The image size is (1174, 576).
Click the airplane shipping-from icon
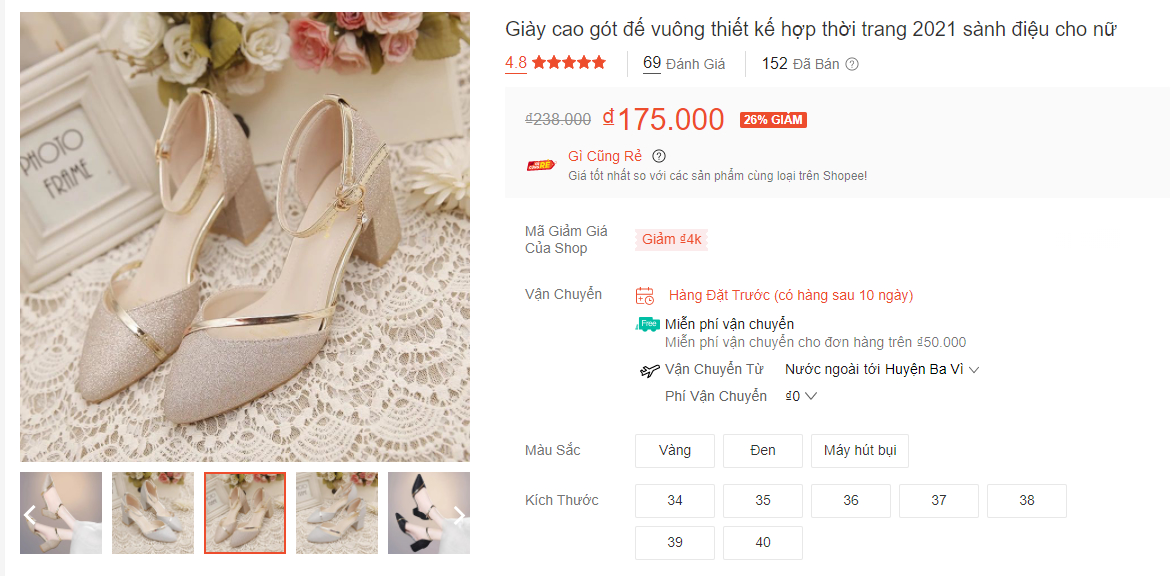click(650, 370)
